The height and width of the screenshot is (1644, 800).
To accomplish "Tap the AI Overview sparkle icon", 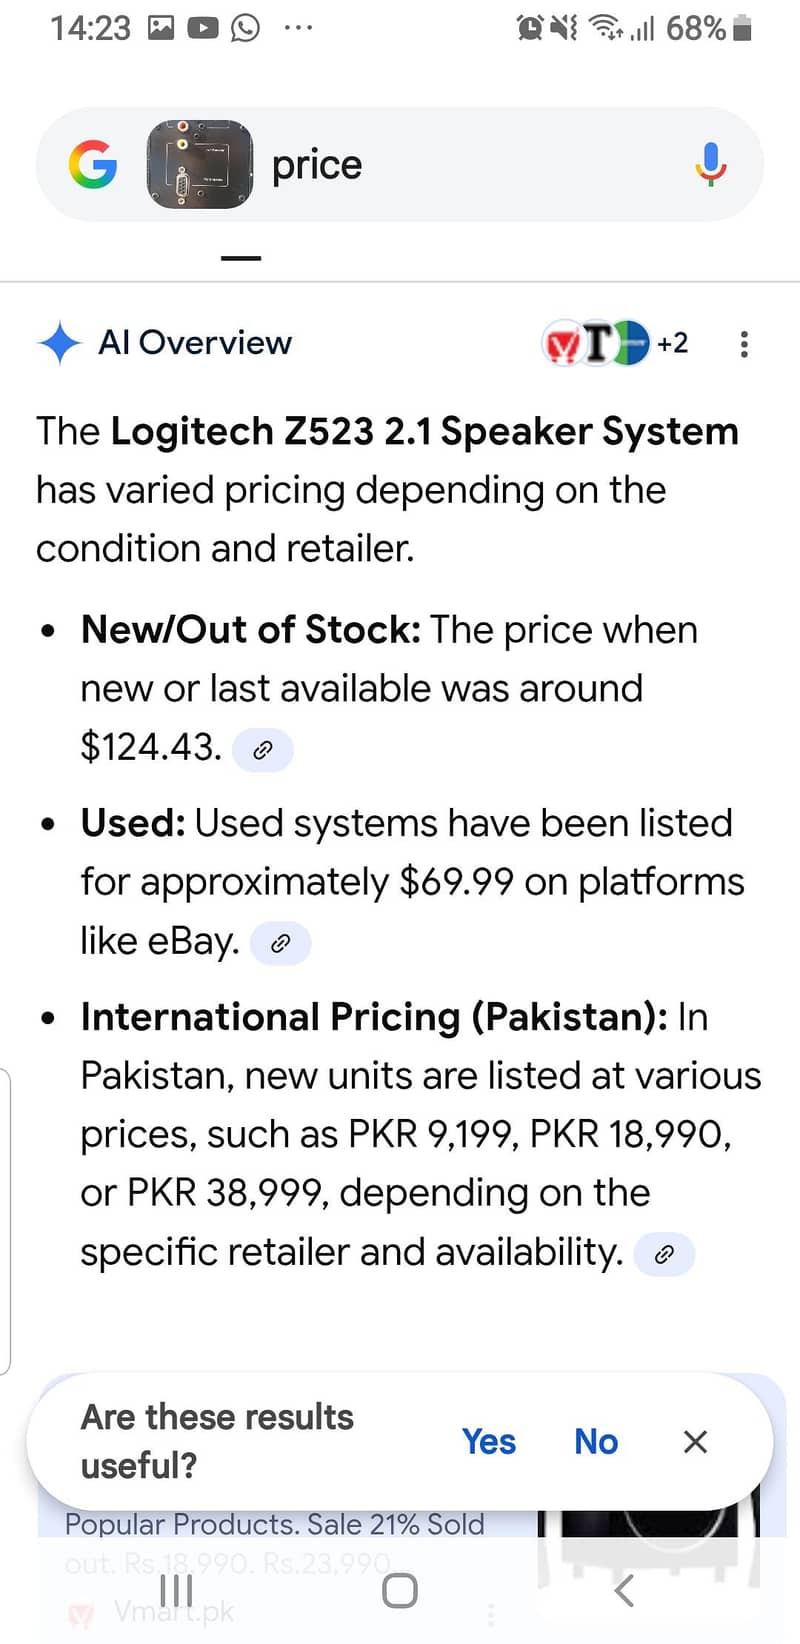I will 59,343.
